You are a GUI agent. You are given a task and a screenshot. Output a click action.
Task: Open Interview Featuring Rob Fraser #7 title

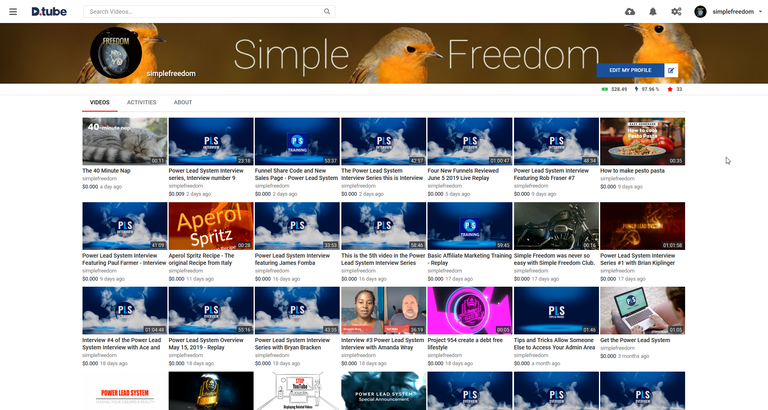point(551,174)
